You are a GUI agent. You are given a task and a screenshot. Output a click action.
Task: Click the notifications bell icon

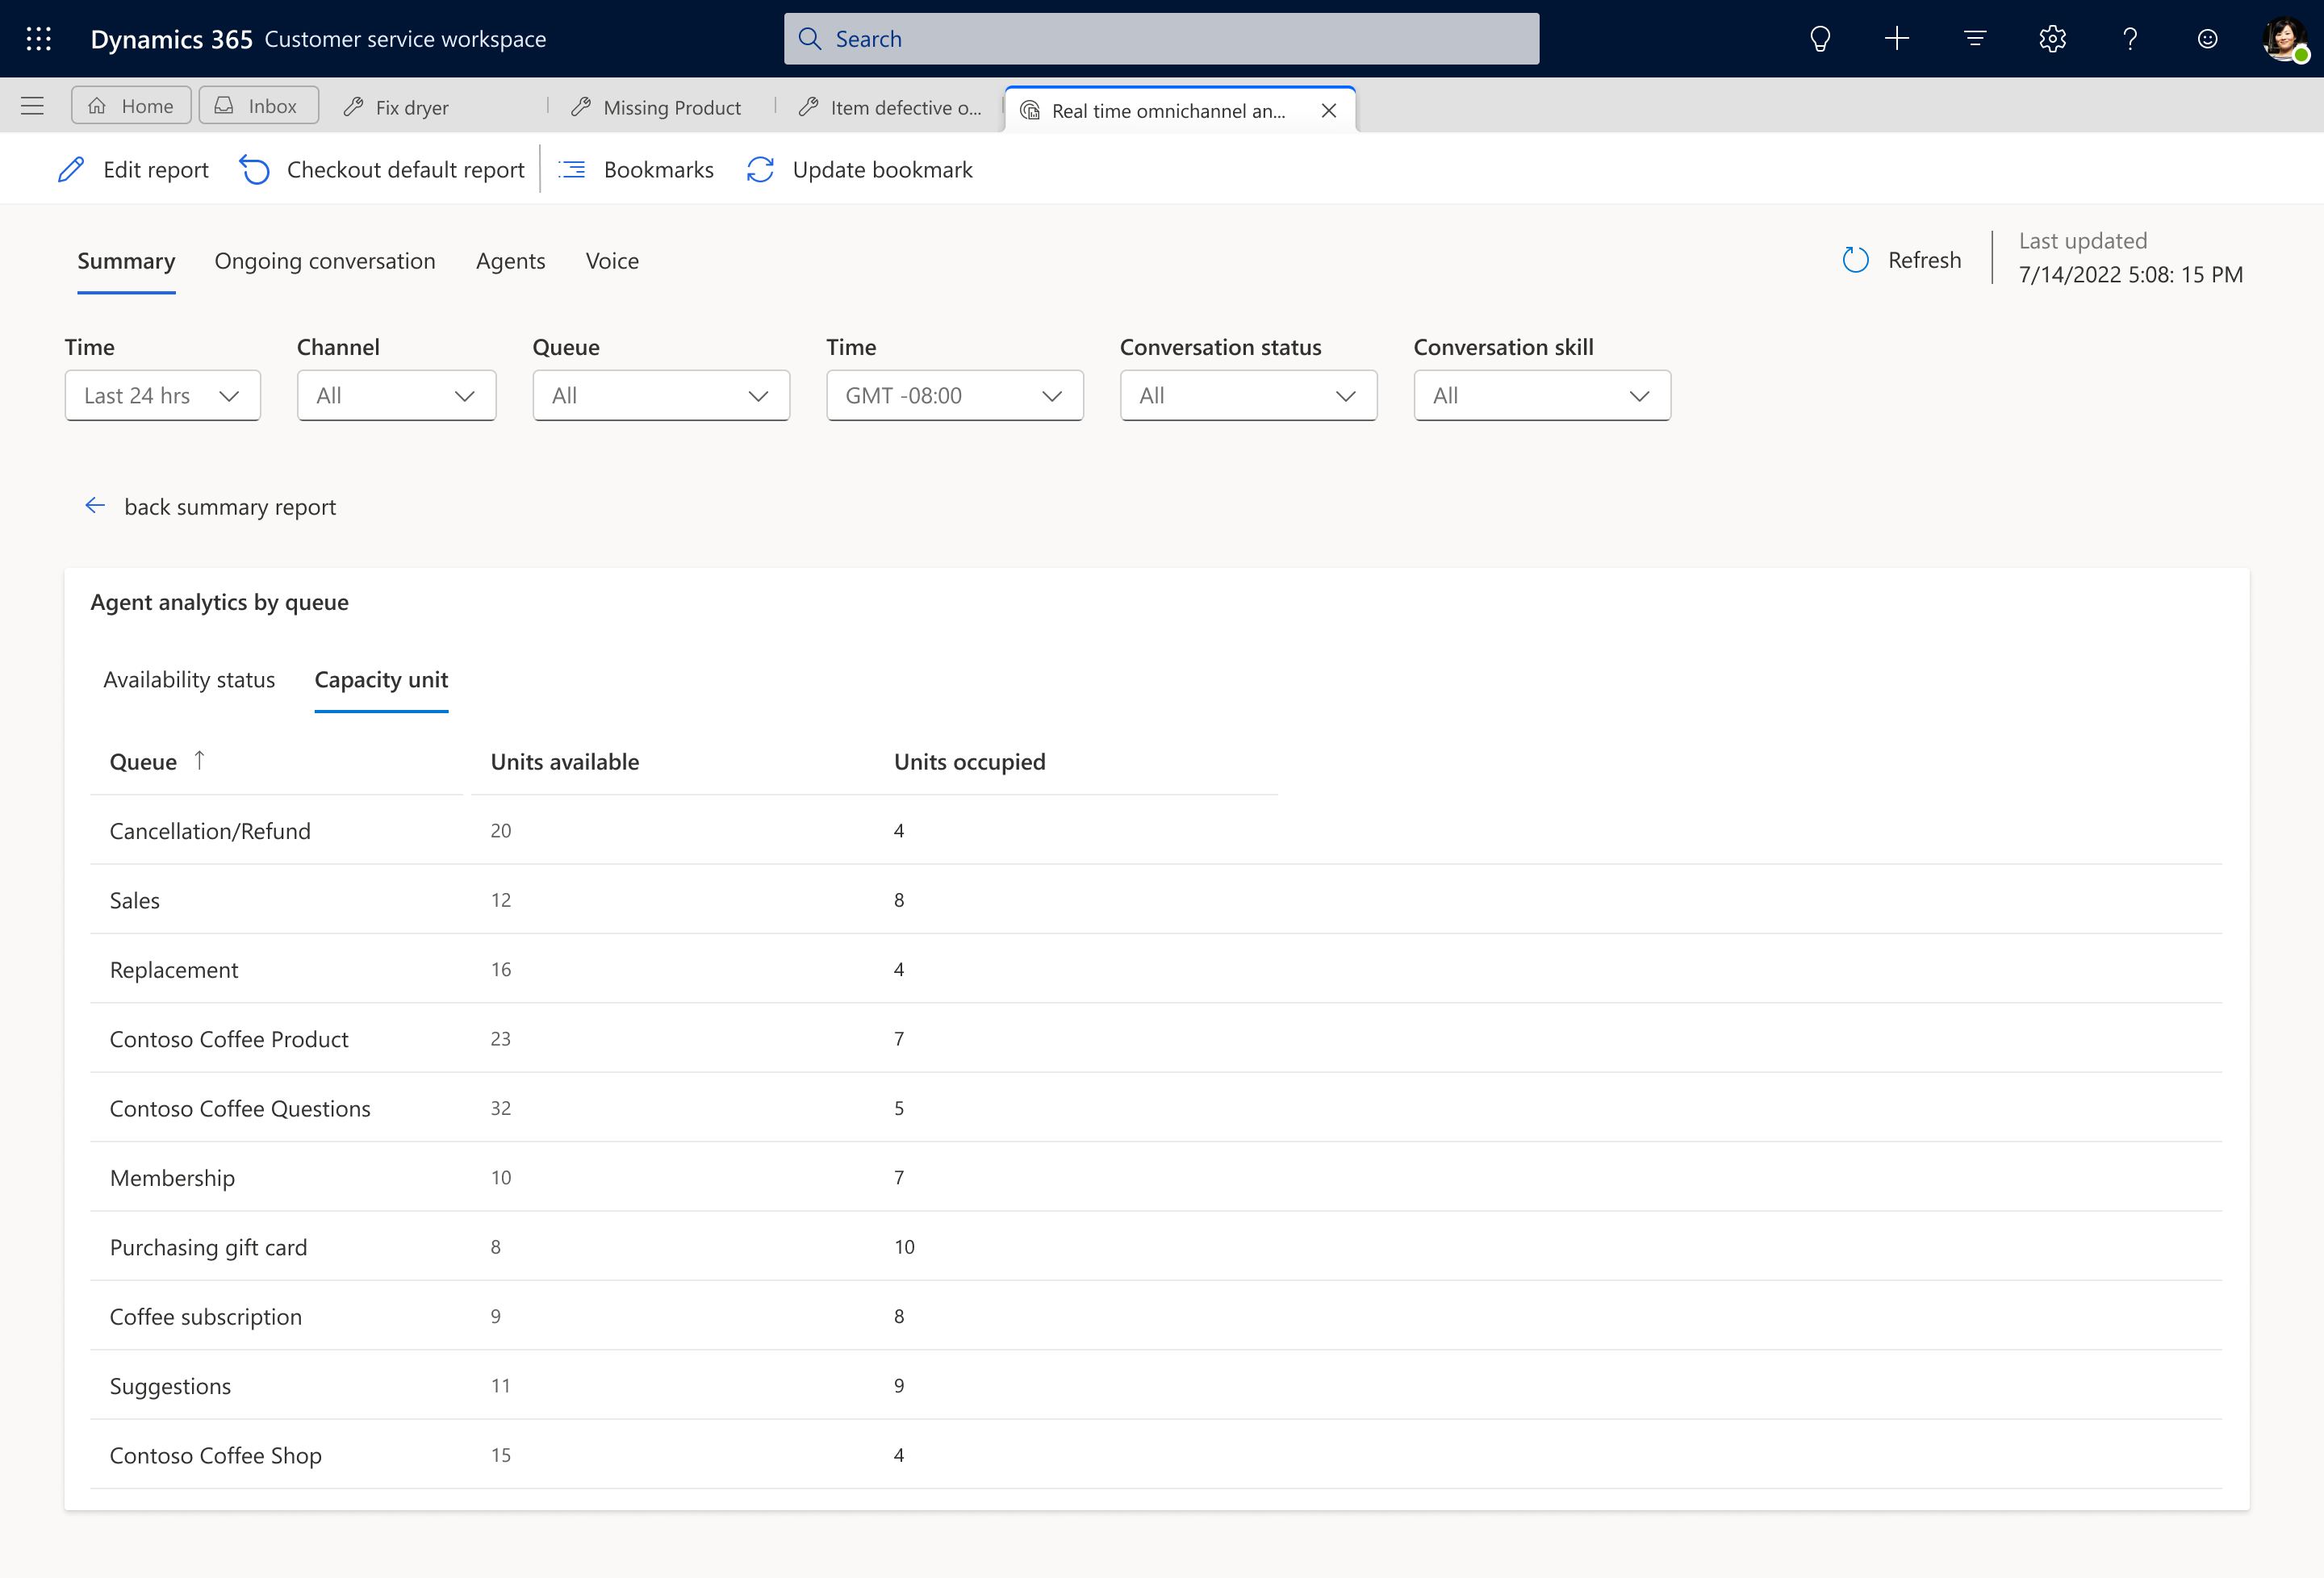click(1819, 39)
